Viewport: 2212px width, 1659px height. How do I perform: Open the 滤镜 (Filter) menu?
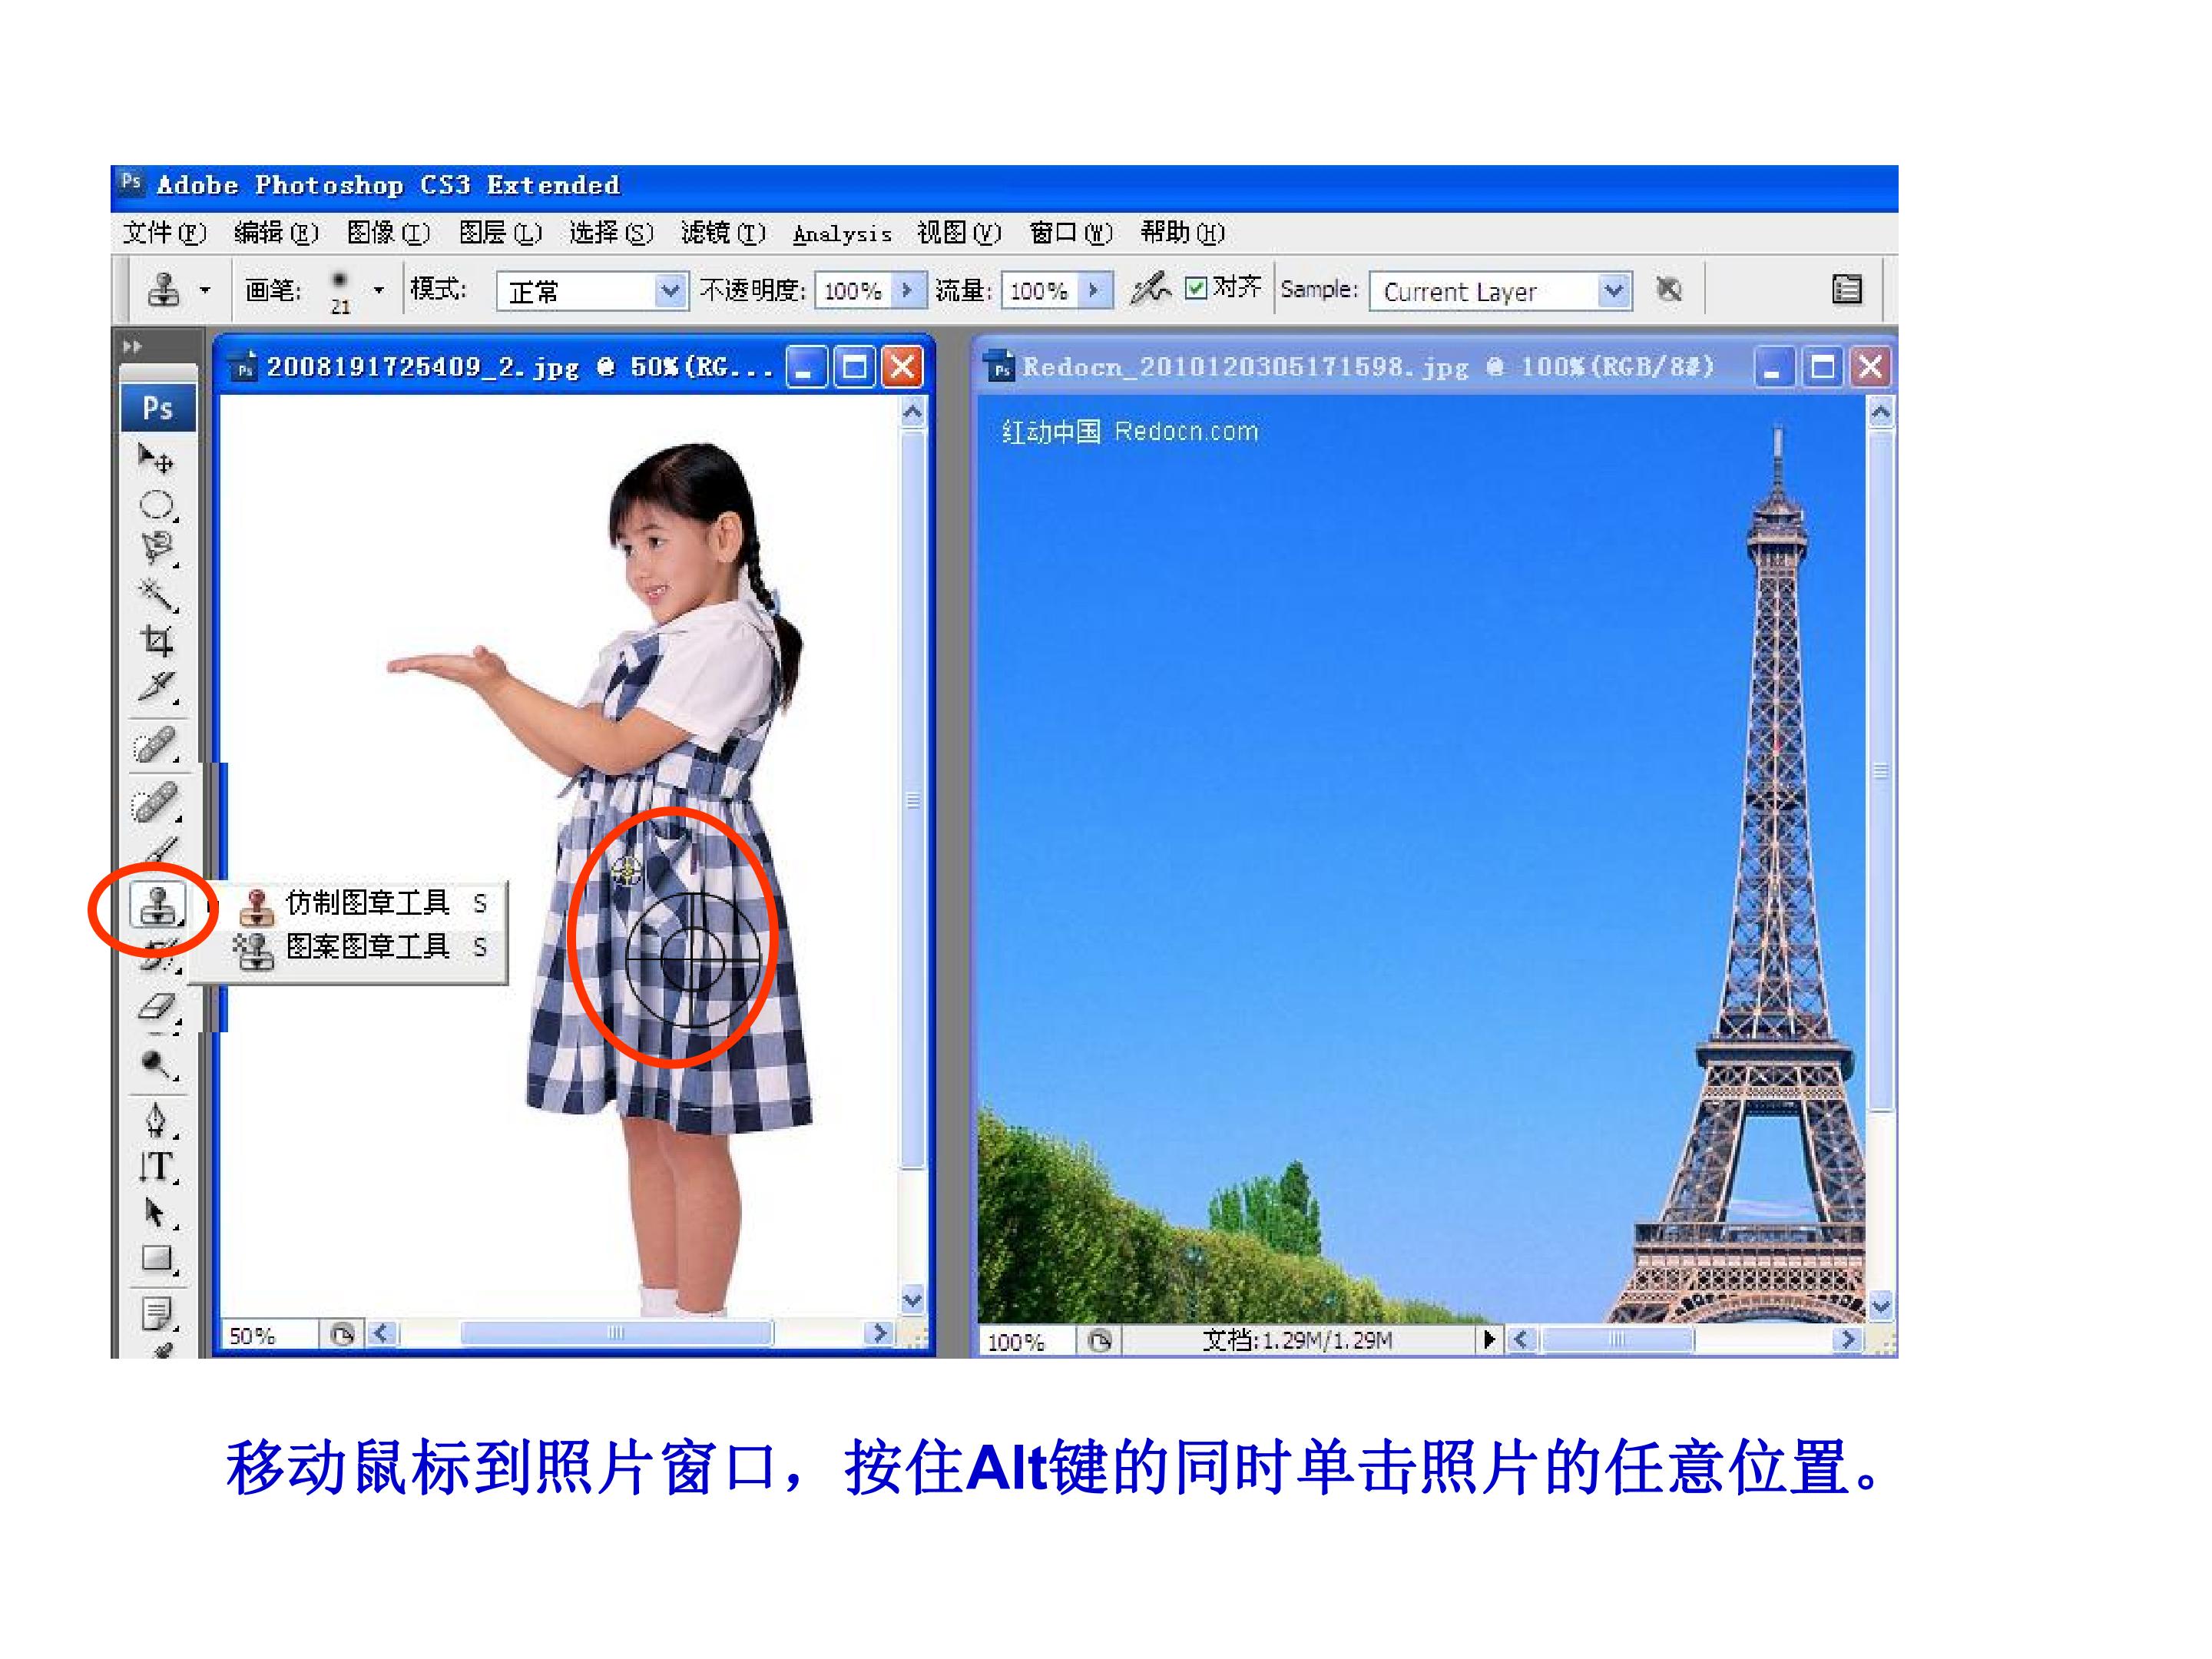tap(722, 233)
